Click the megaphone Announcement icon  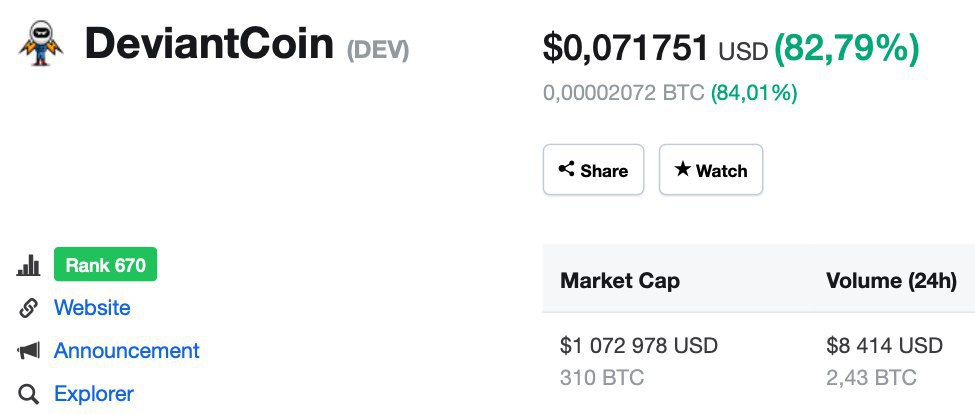click(x=29, y=351)
